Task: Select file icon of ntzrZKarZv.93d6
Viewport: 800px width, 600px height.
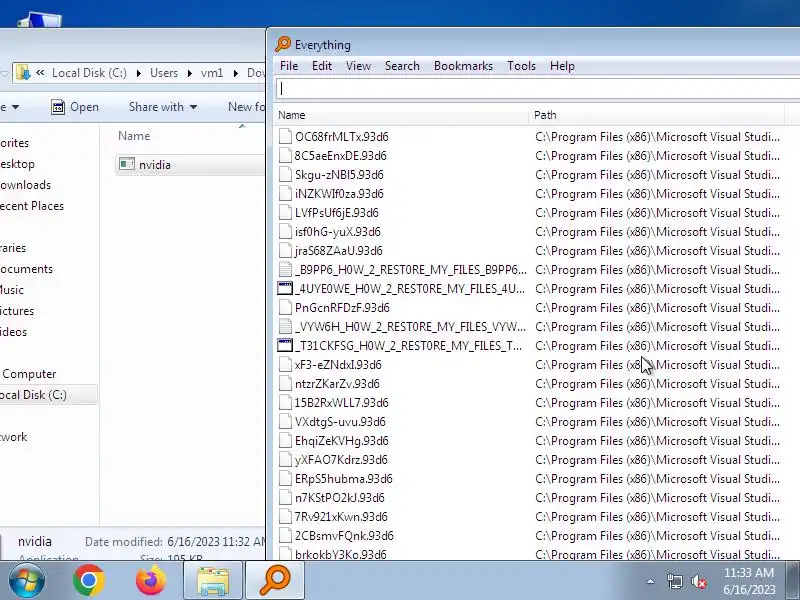Action: [x=285, y=384]
